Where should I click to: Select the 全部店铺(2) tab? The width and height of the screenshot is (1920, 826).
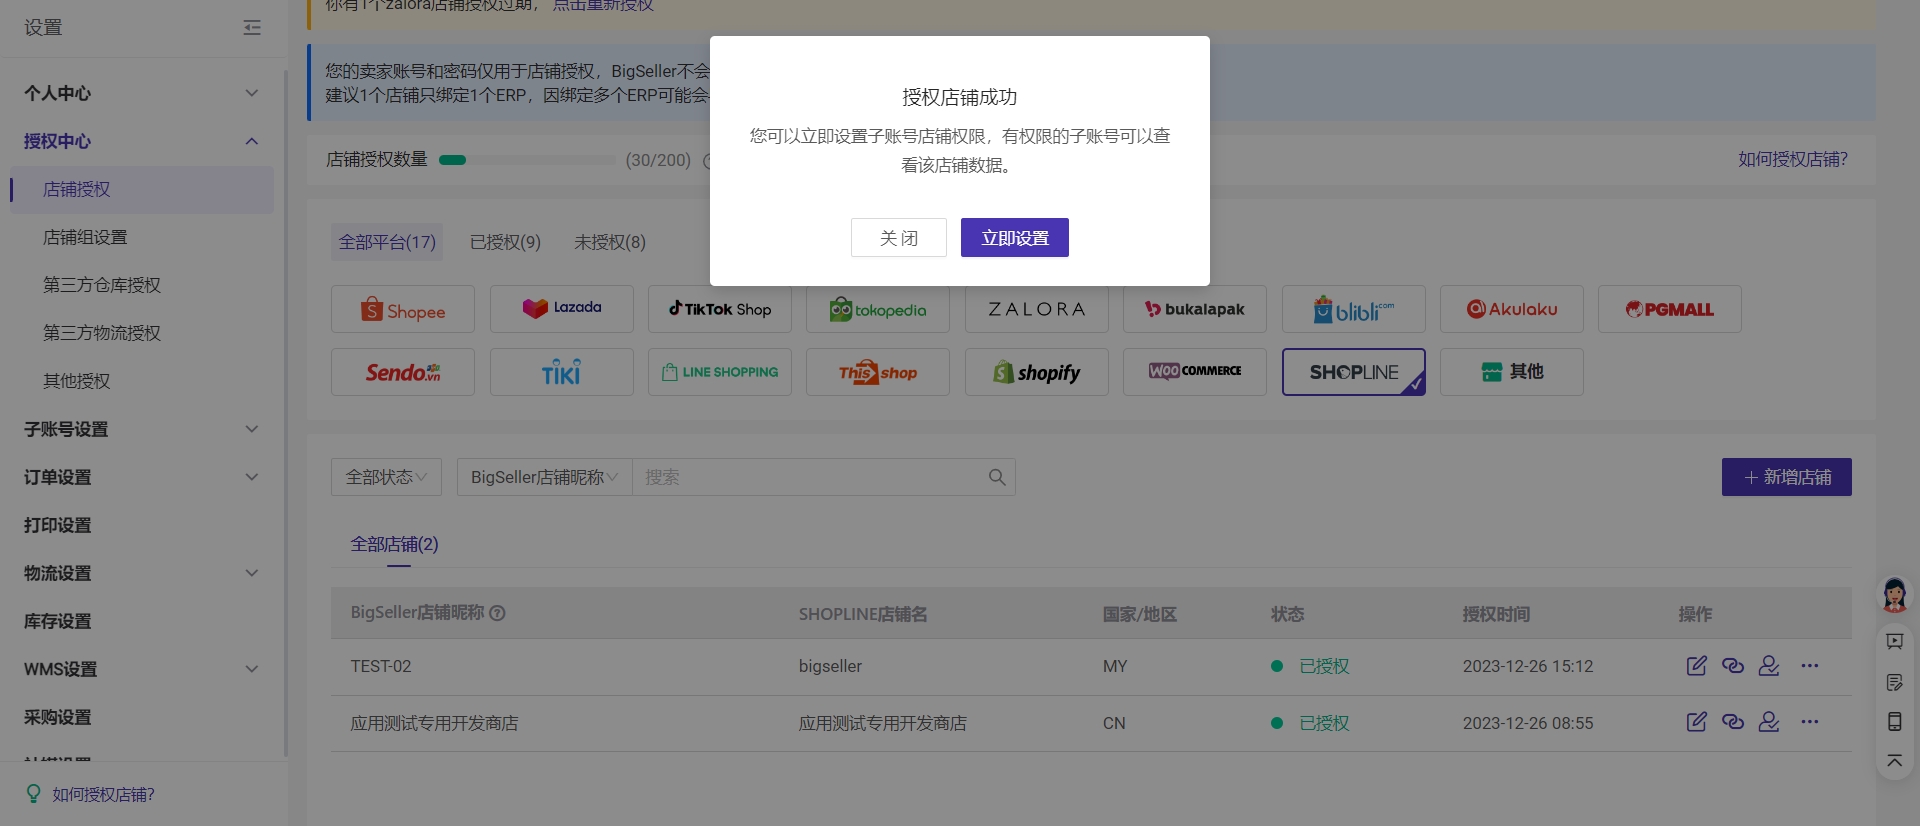click(x=394, y=544)
